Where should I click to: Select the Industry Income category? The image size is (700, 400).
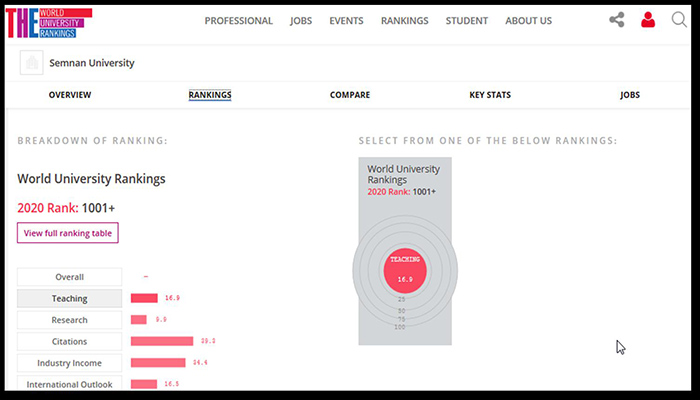tap(70, 363)
